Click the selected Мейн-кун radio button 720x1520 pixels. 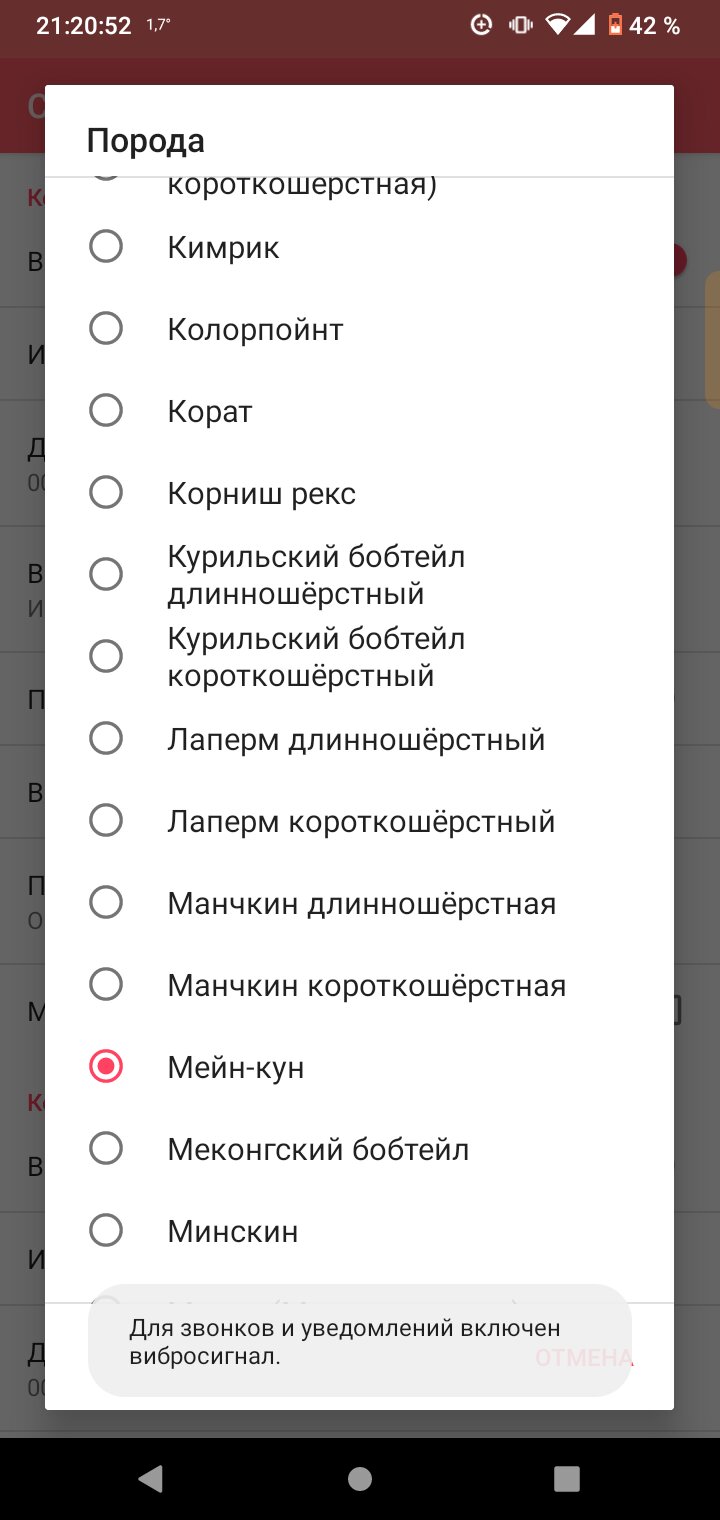106,1067
